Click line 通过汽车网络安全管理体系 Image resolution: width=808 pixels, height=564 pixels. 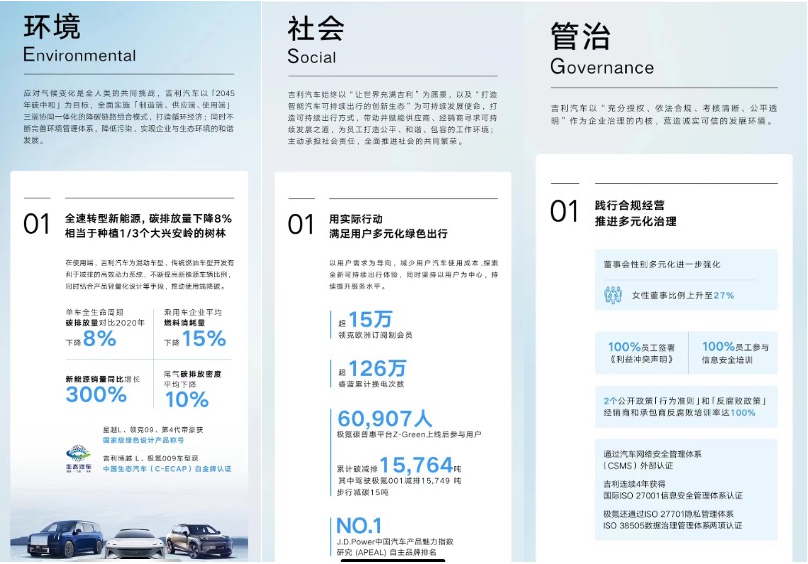(652, 454)
